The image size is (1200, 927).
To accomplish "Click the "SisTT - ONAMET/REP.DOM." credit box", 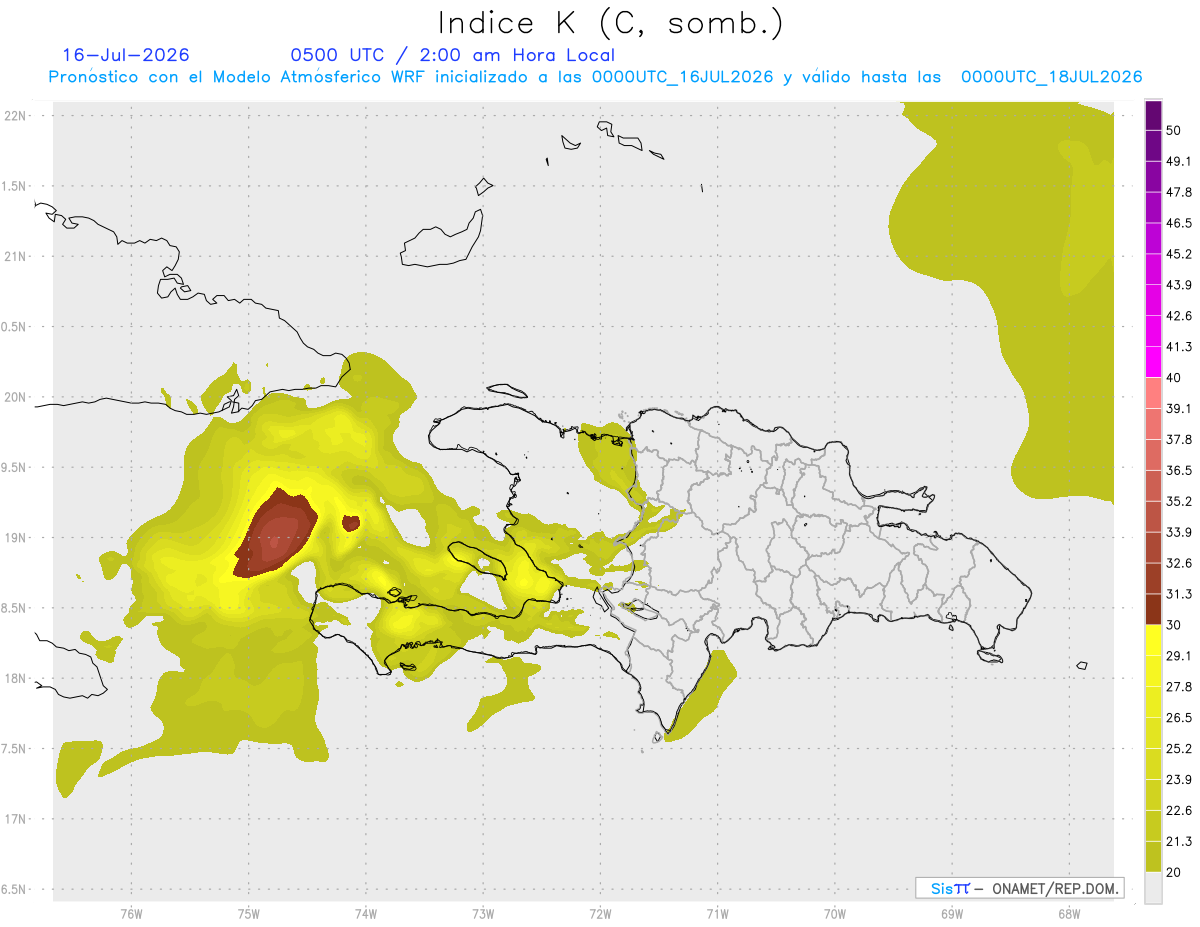I will point(1020,888).
